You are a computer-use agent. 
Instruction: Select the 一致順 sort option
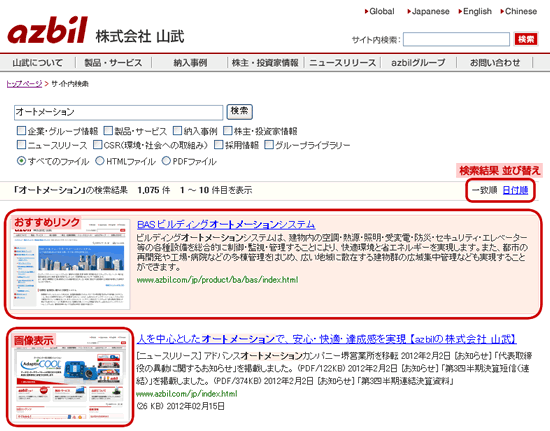point(484,190)
